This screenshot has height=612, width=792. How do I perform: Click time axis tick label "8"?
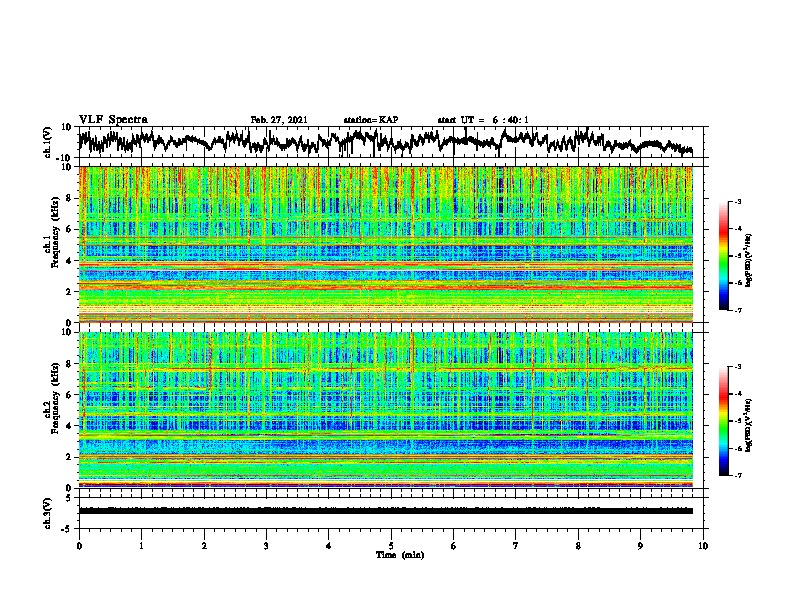point(578,546)
